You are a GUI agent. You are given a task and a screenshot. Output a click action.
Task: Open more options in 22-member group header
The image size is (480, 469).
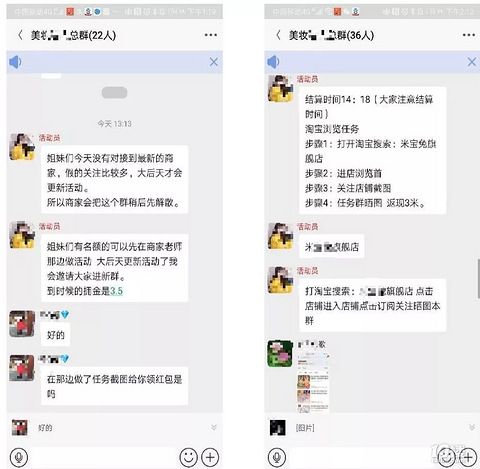pos(211,35)
